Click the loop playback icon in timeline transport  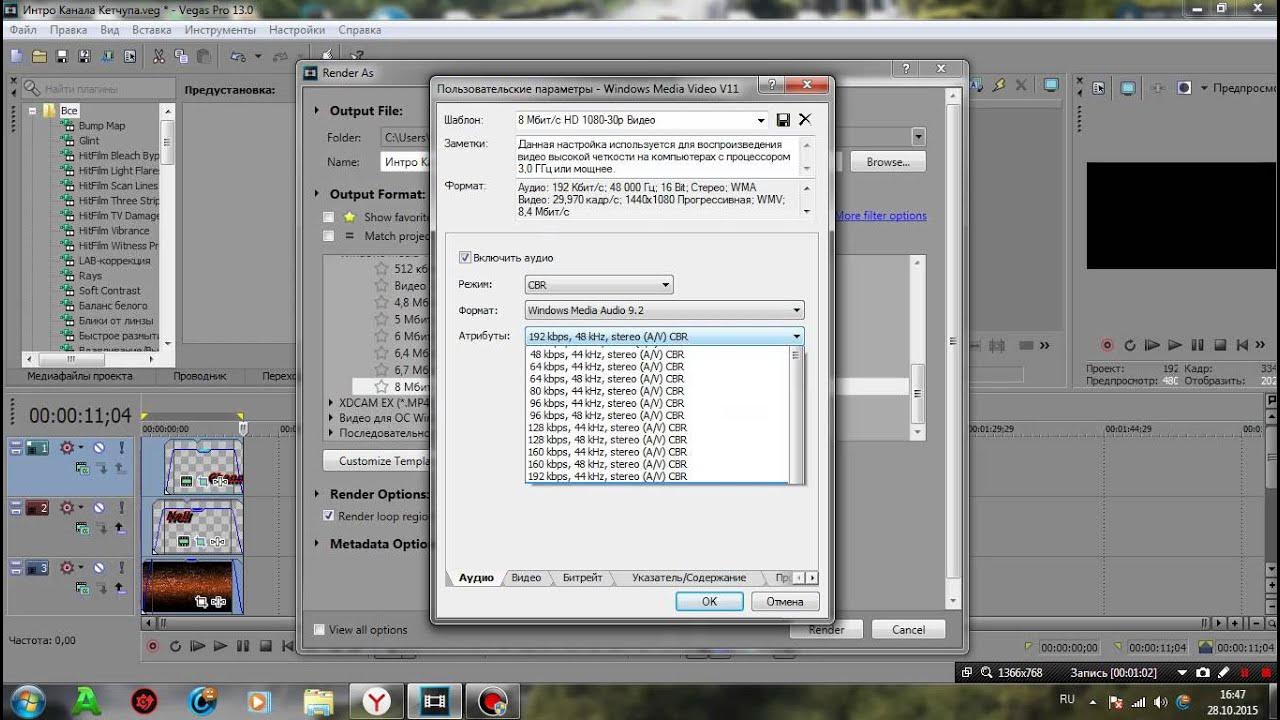175,646
